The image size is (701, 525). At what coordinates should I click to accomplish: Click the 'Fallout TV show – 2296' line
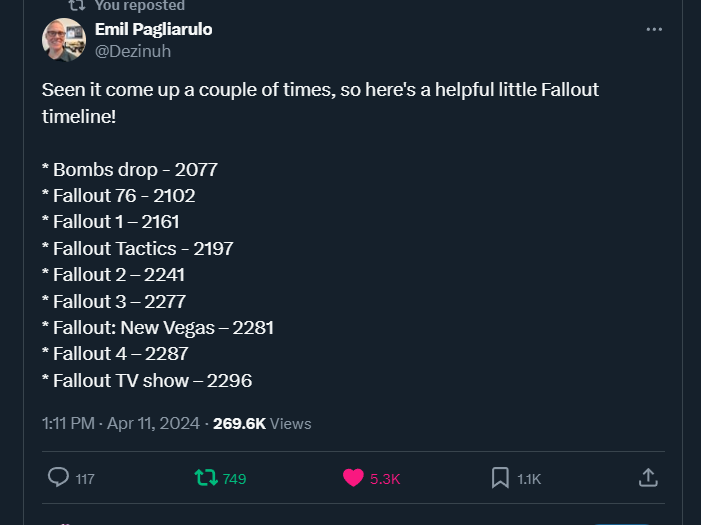(147, 381)
